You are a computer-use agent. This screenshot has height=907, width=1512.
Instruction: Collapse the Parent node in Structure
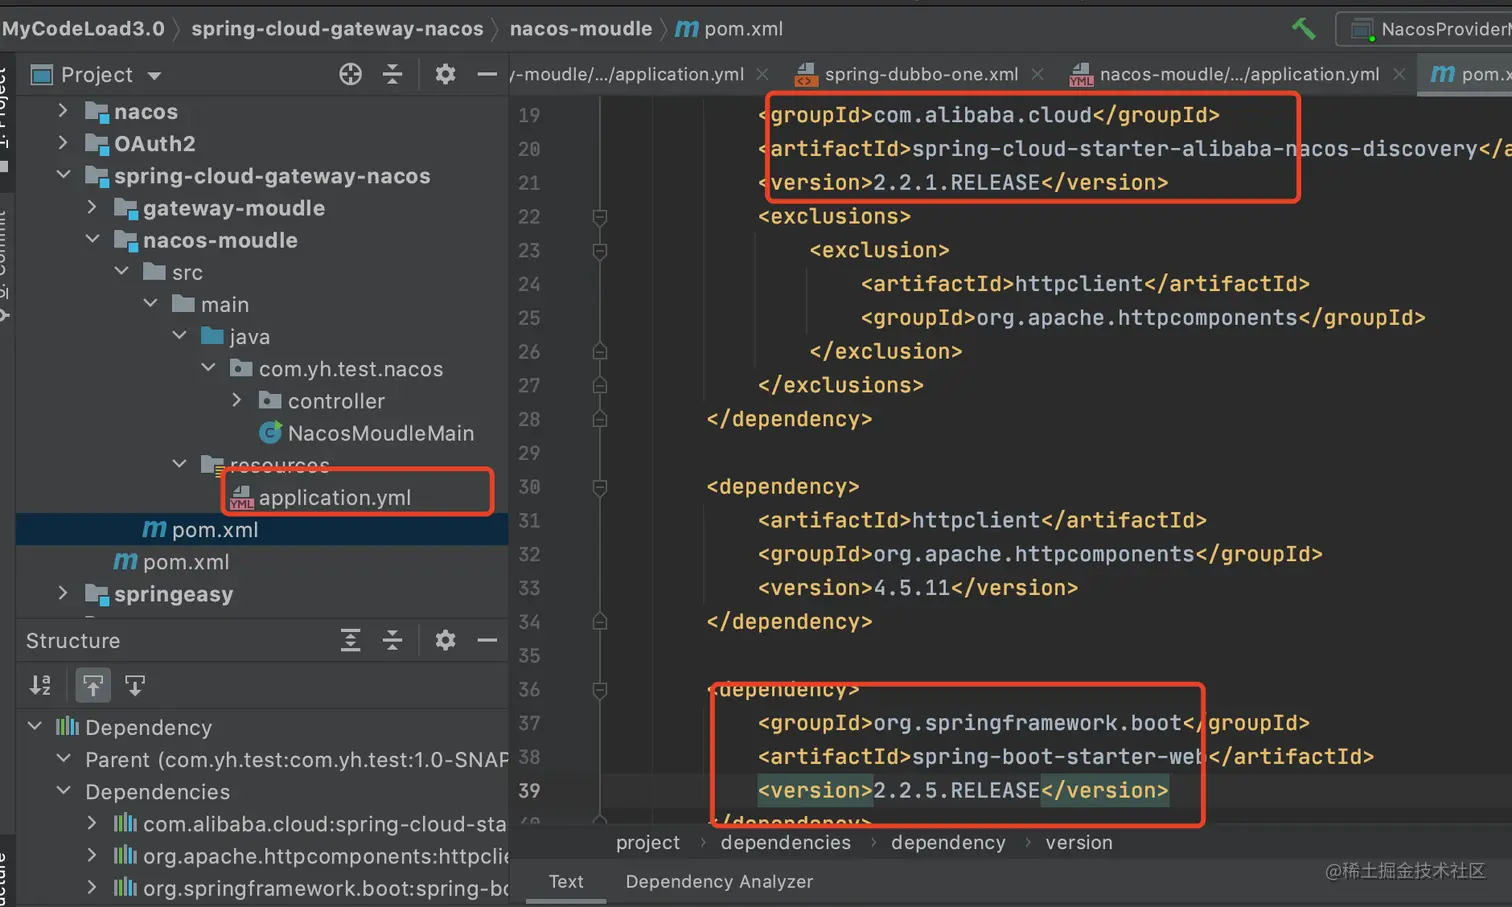click(63, 758)
